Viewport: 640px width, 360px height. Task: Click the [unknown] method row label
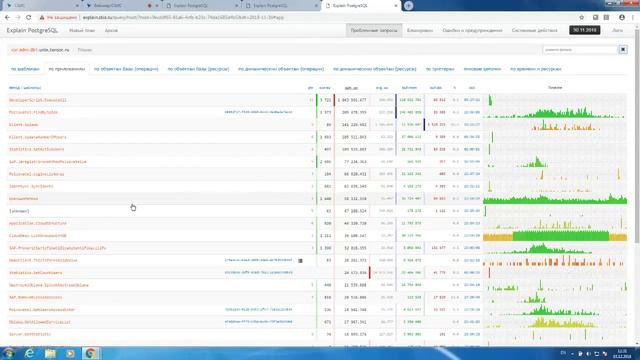(19, 211)
